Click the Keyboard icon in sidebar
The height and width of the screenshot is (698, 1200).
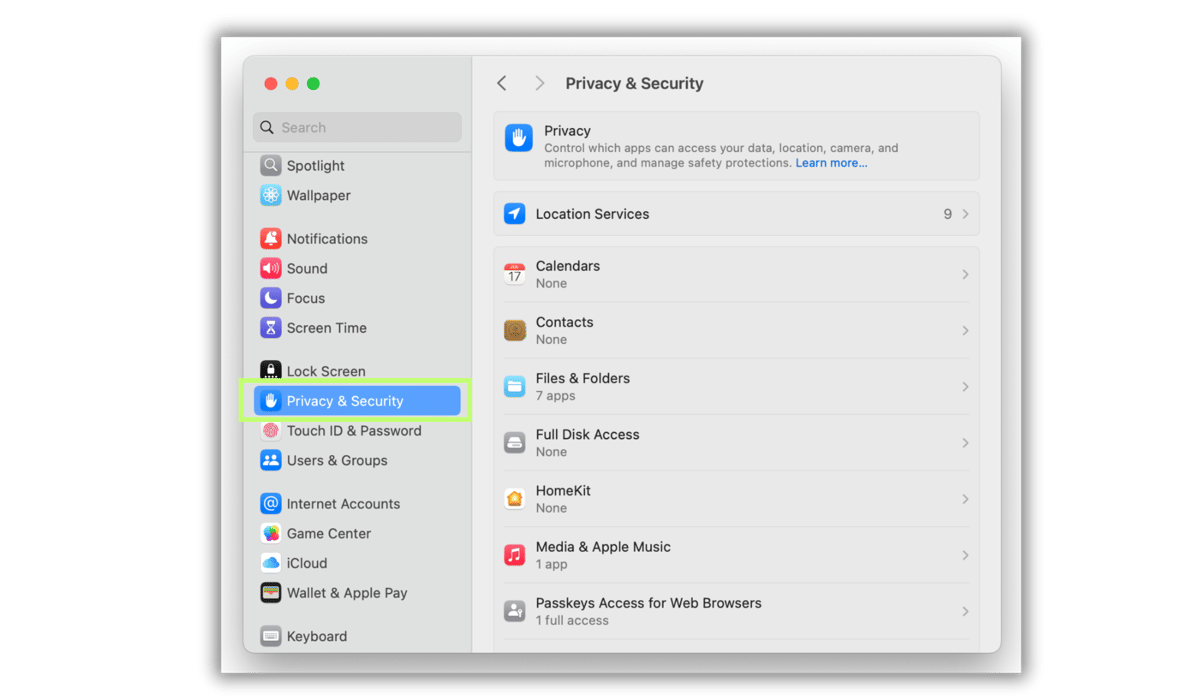coord(270,636)
